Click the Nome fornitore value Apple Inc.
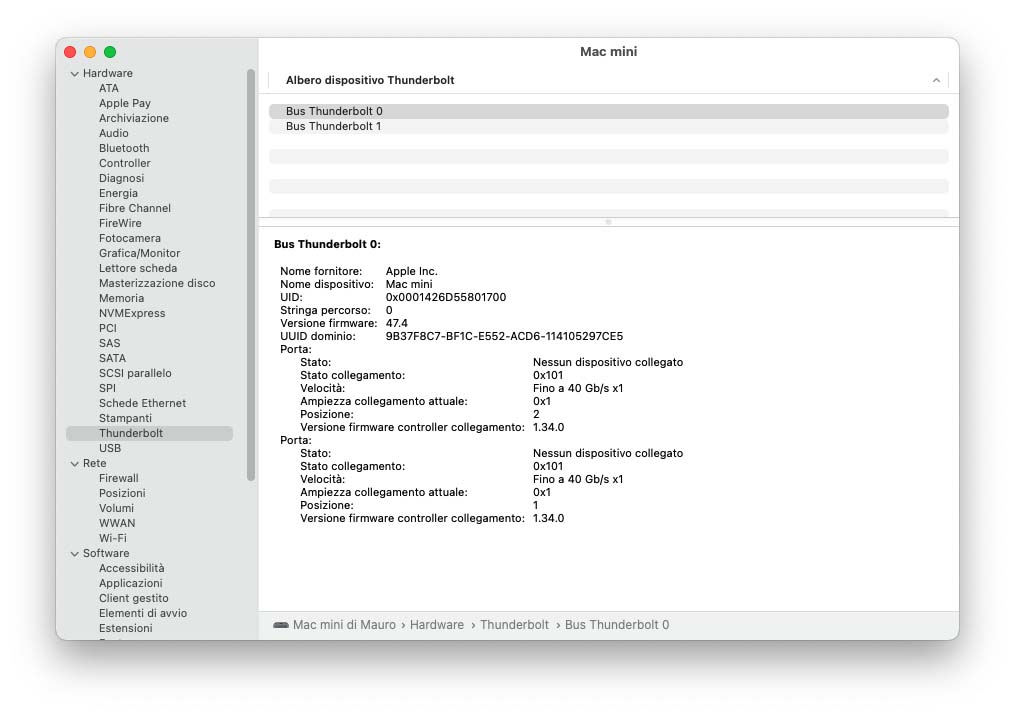The image size is (1015, 714). (412, 271)
